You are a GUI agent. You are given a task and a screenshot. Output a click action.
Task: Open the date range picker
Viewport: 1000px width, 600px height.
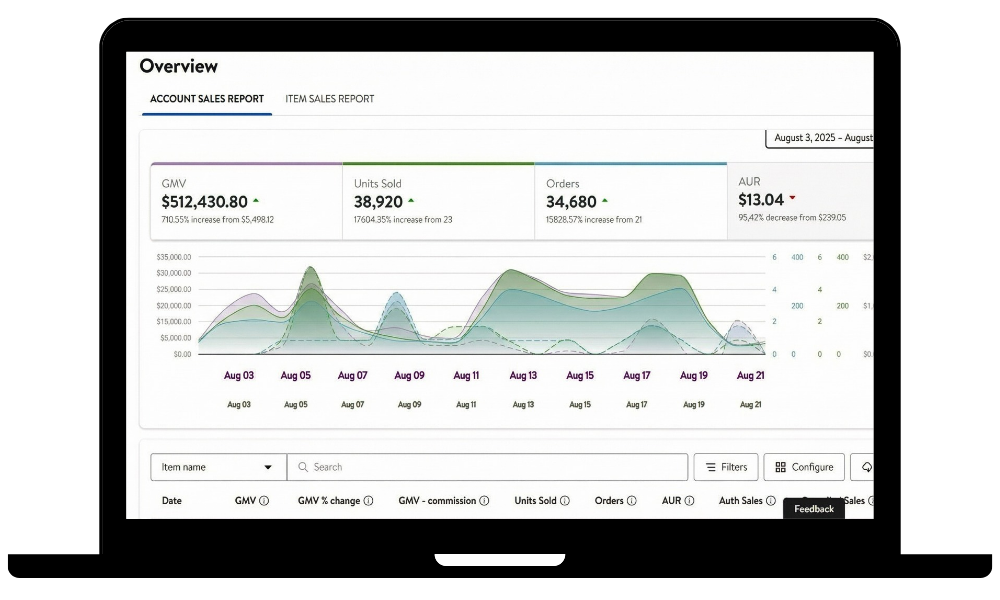click(820, 138)
